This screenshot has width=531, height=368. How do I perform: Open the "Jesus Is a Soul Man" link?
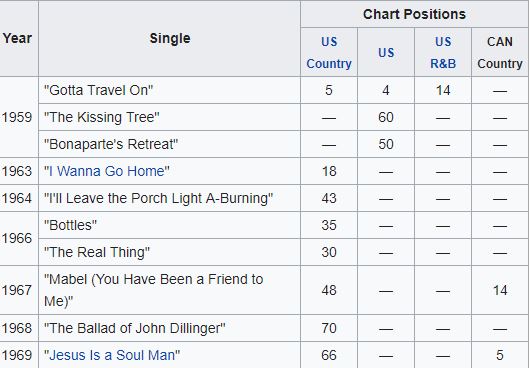(112, 355)
